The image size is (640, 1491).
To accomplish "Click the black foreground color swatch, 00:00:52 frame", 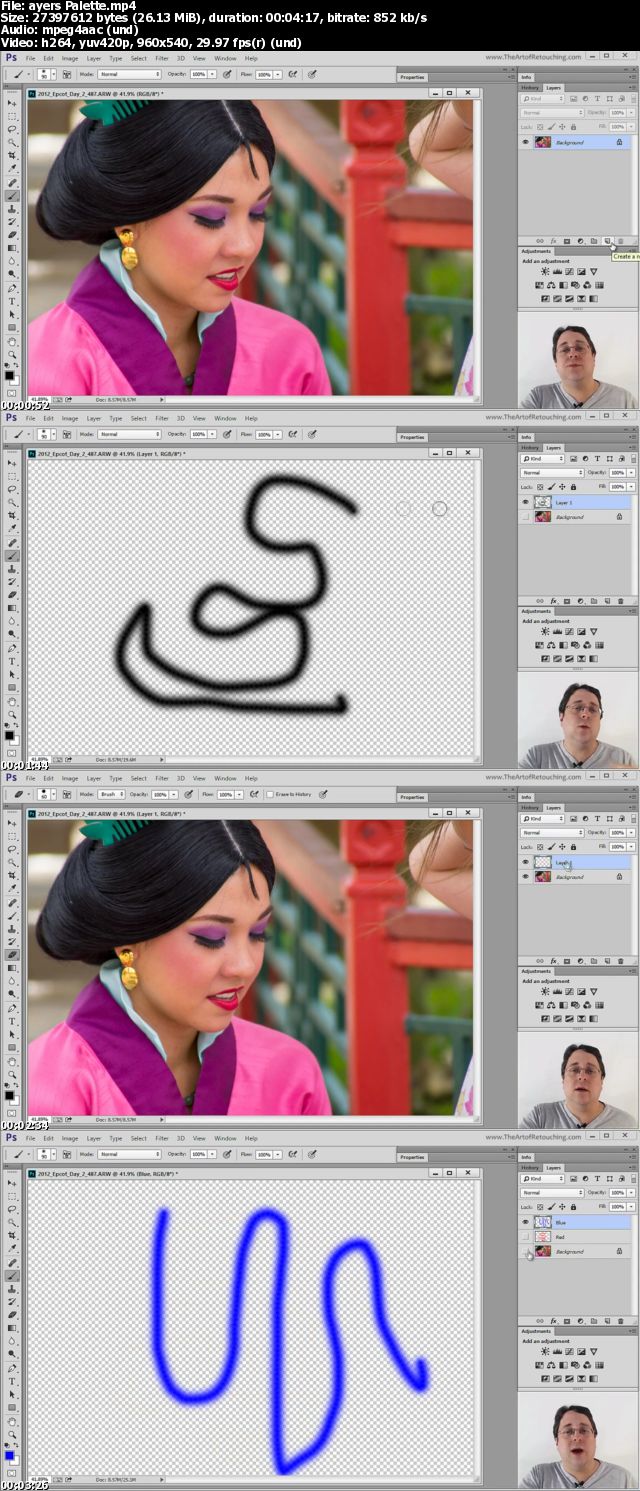I will click(9, 375).
